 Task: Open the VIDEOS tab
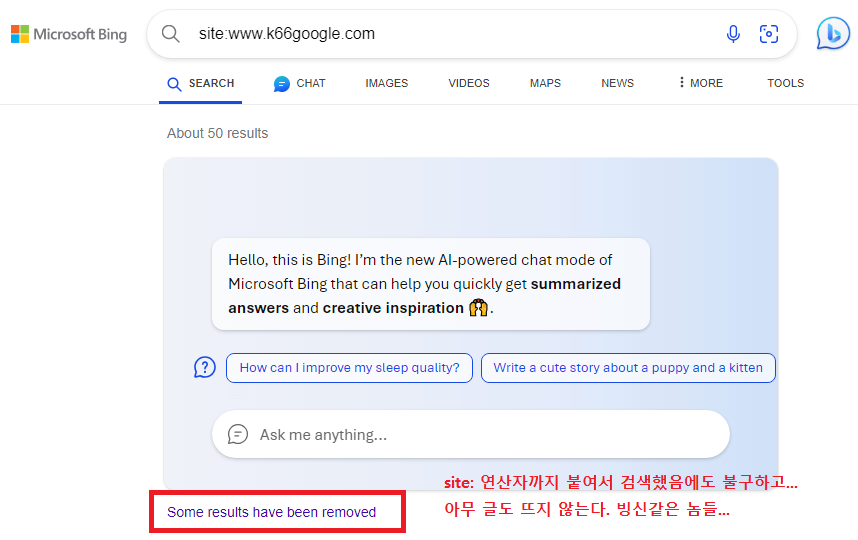click(x=469, y=83)
